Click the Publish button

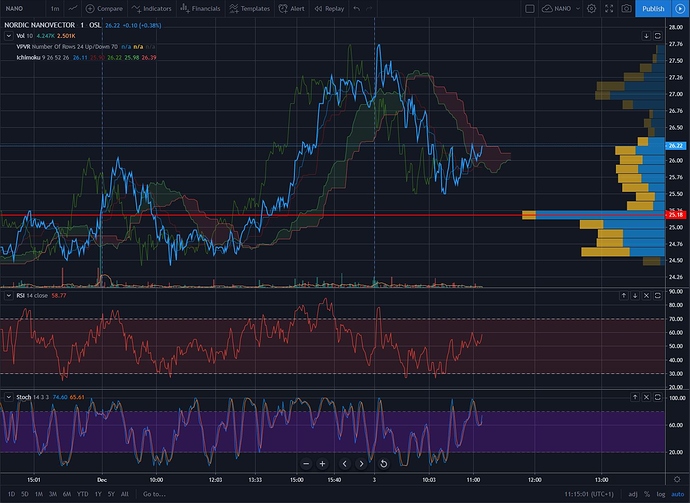coord(653,8)
